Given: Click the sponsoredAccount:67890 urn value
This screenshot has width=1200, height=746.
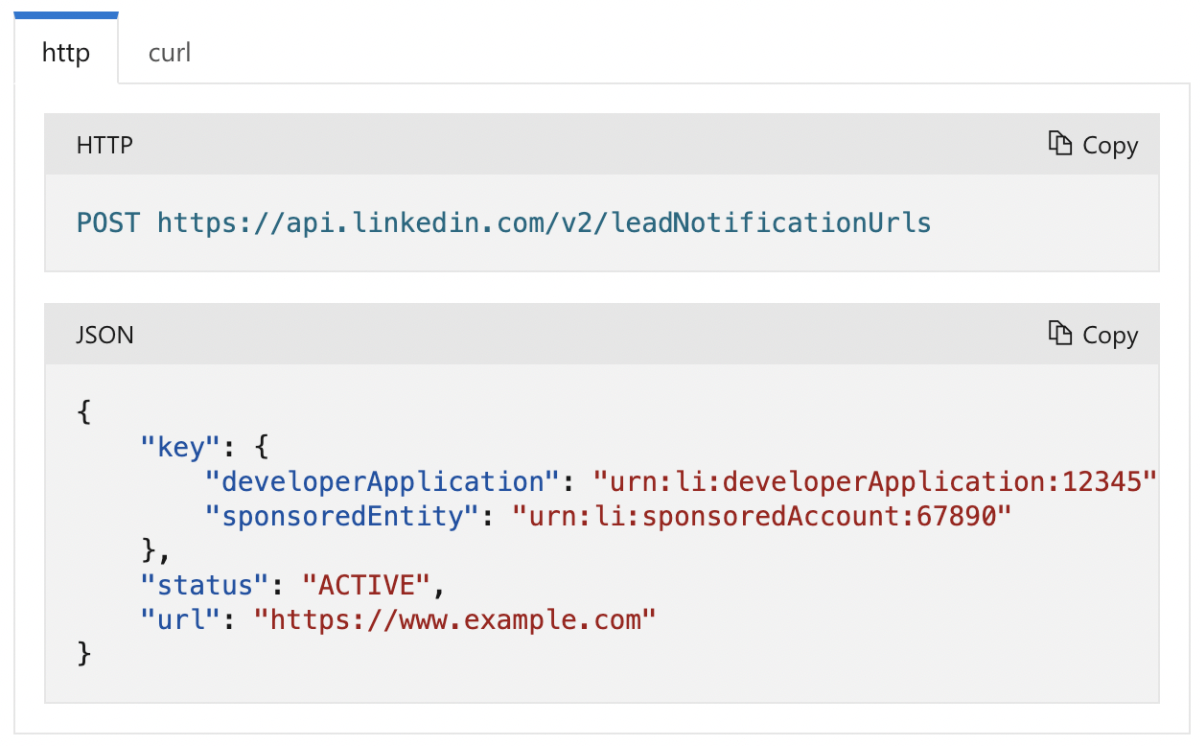Looking at the screenshot, I should pos(763,516).
